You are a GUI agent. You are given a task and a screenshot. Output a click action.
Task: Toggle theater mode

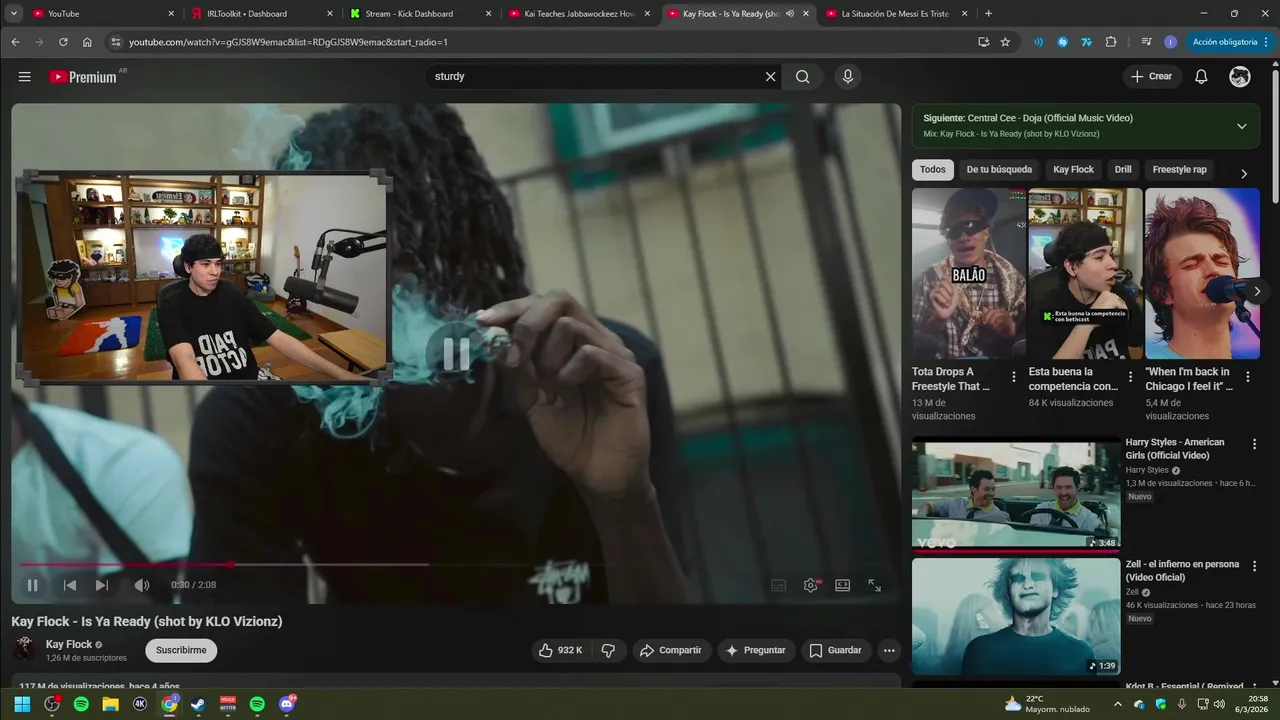click(843, 585)
